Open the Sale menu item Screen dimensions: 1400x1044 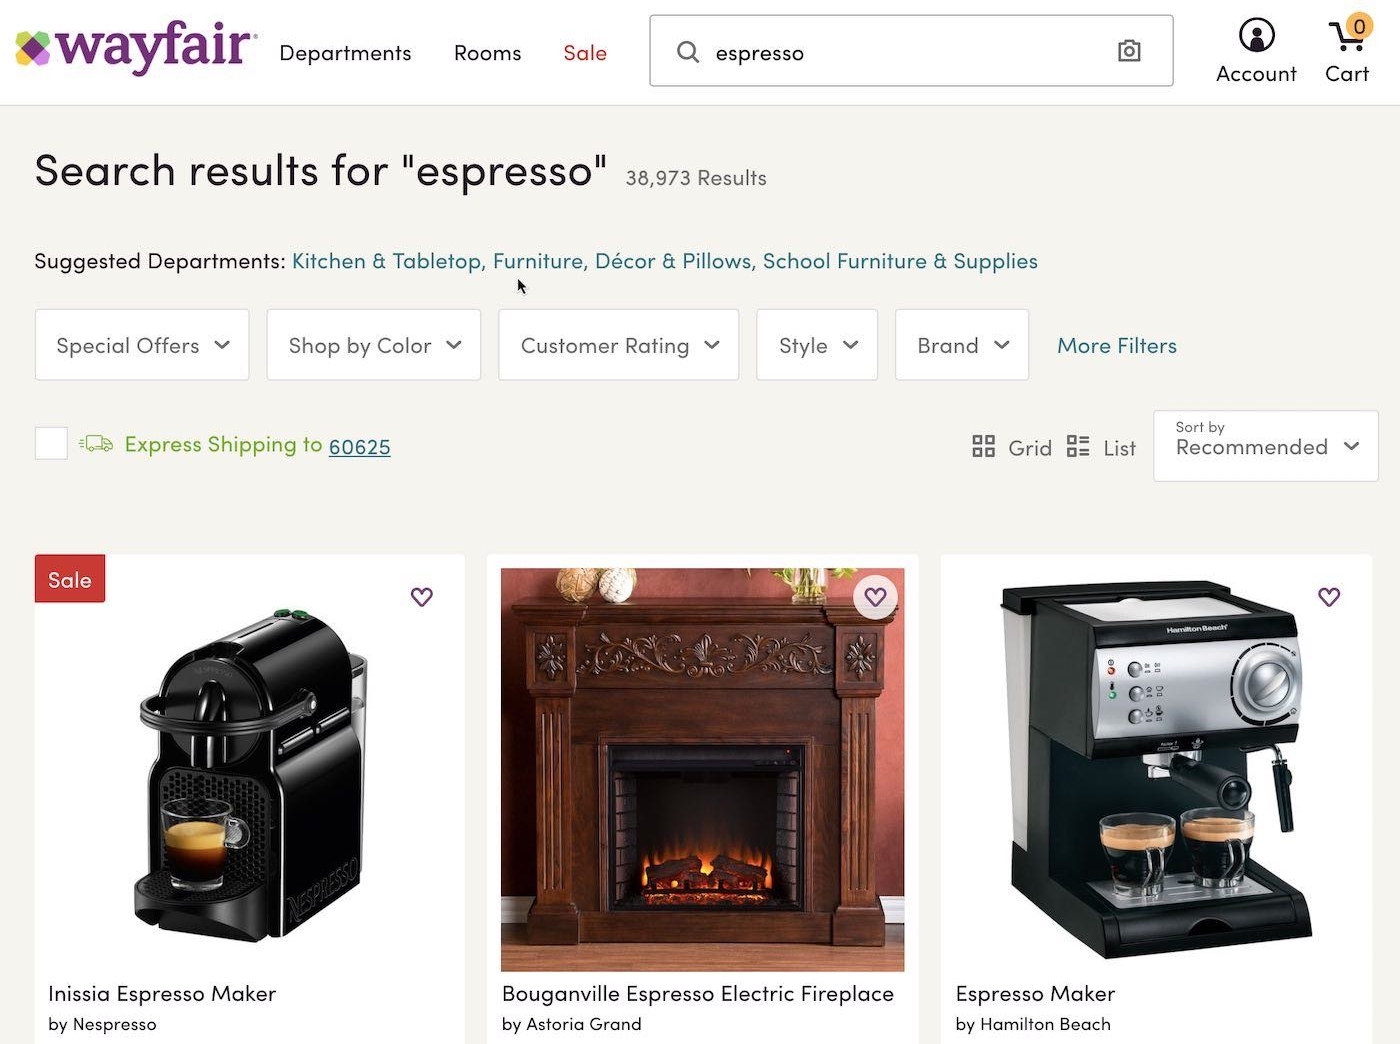[x=585, y=53]
